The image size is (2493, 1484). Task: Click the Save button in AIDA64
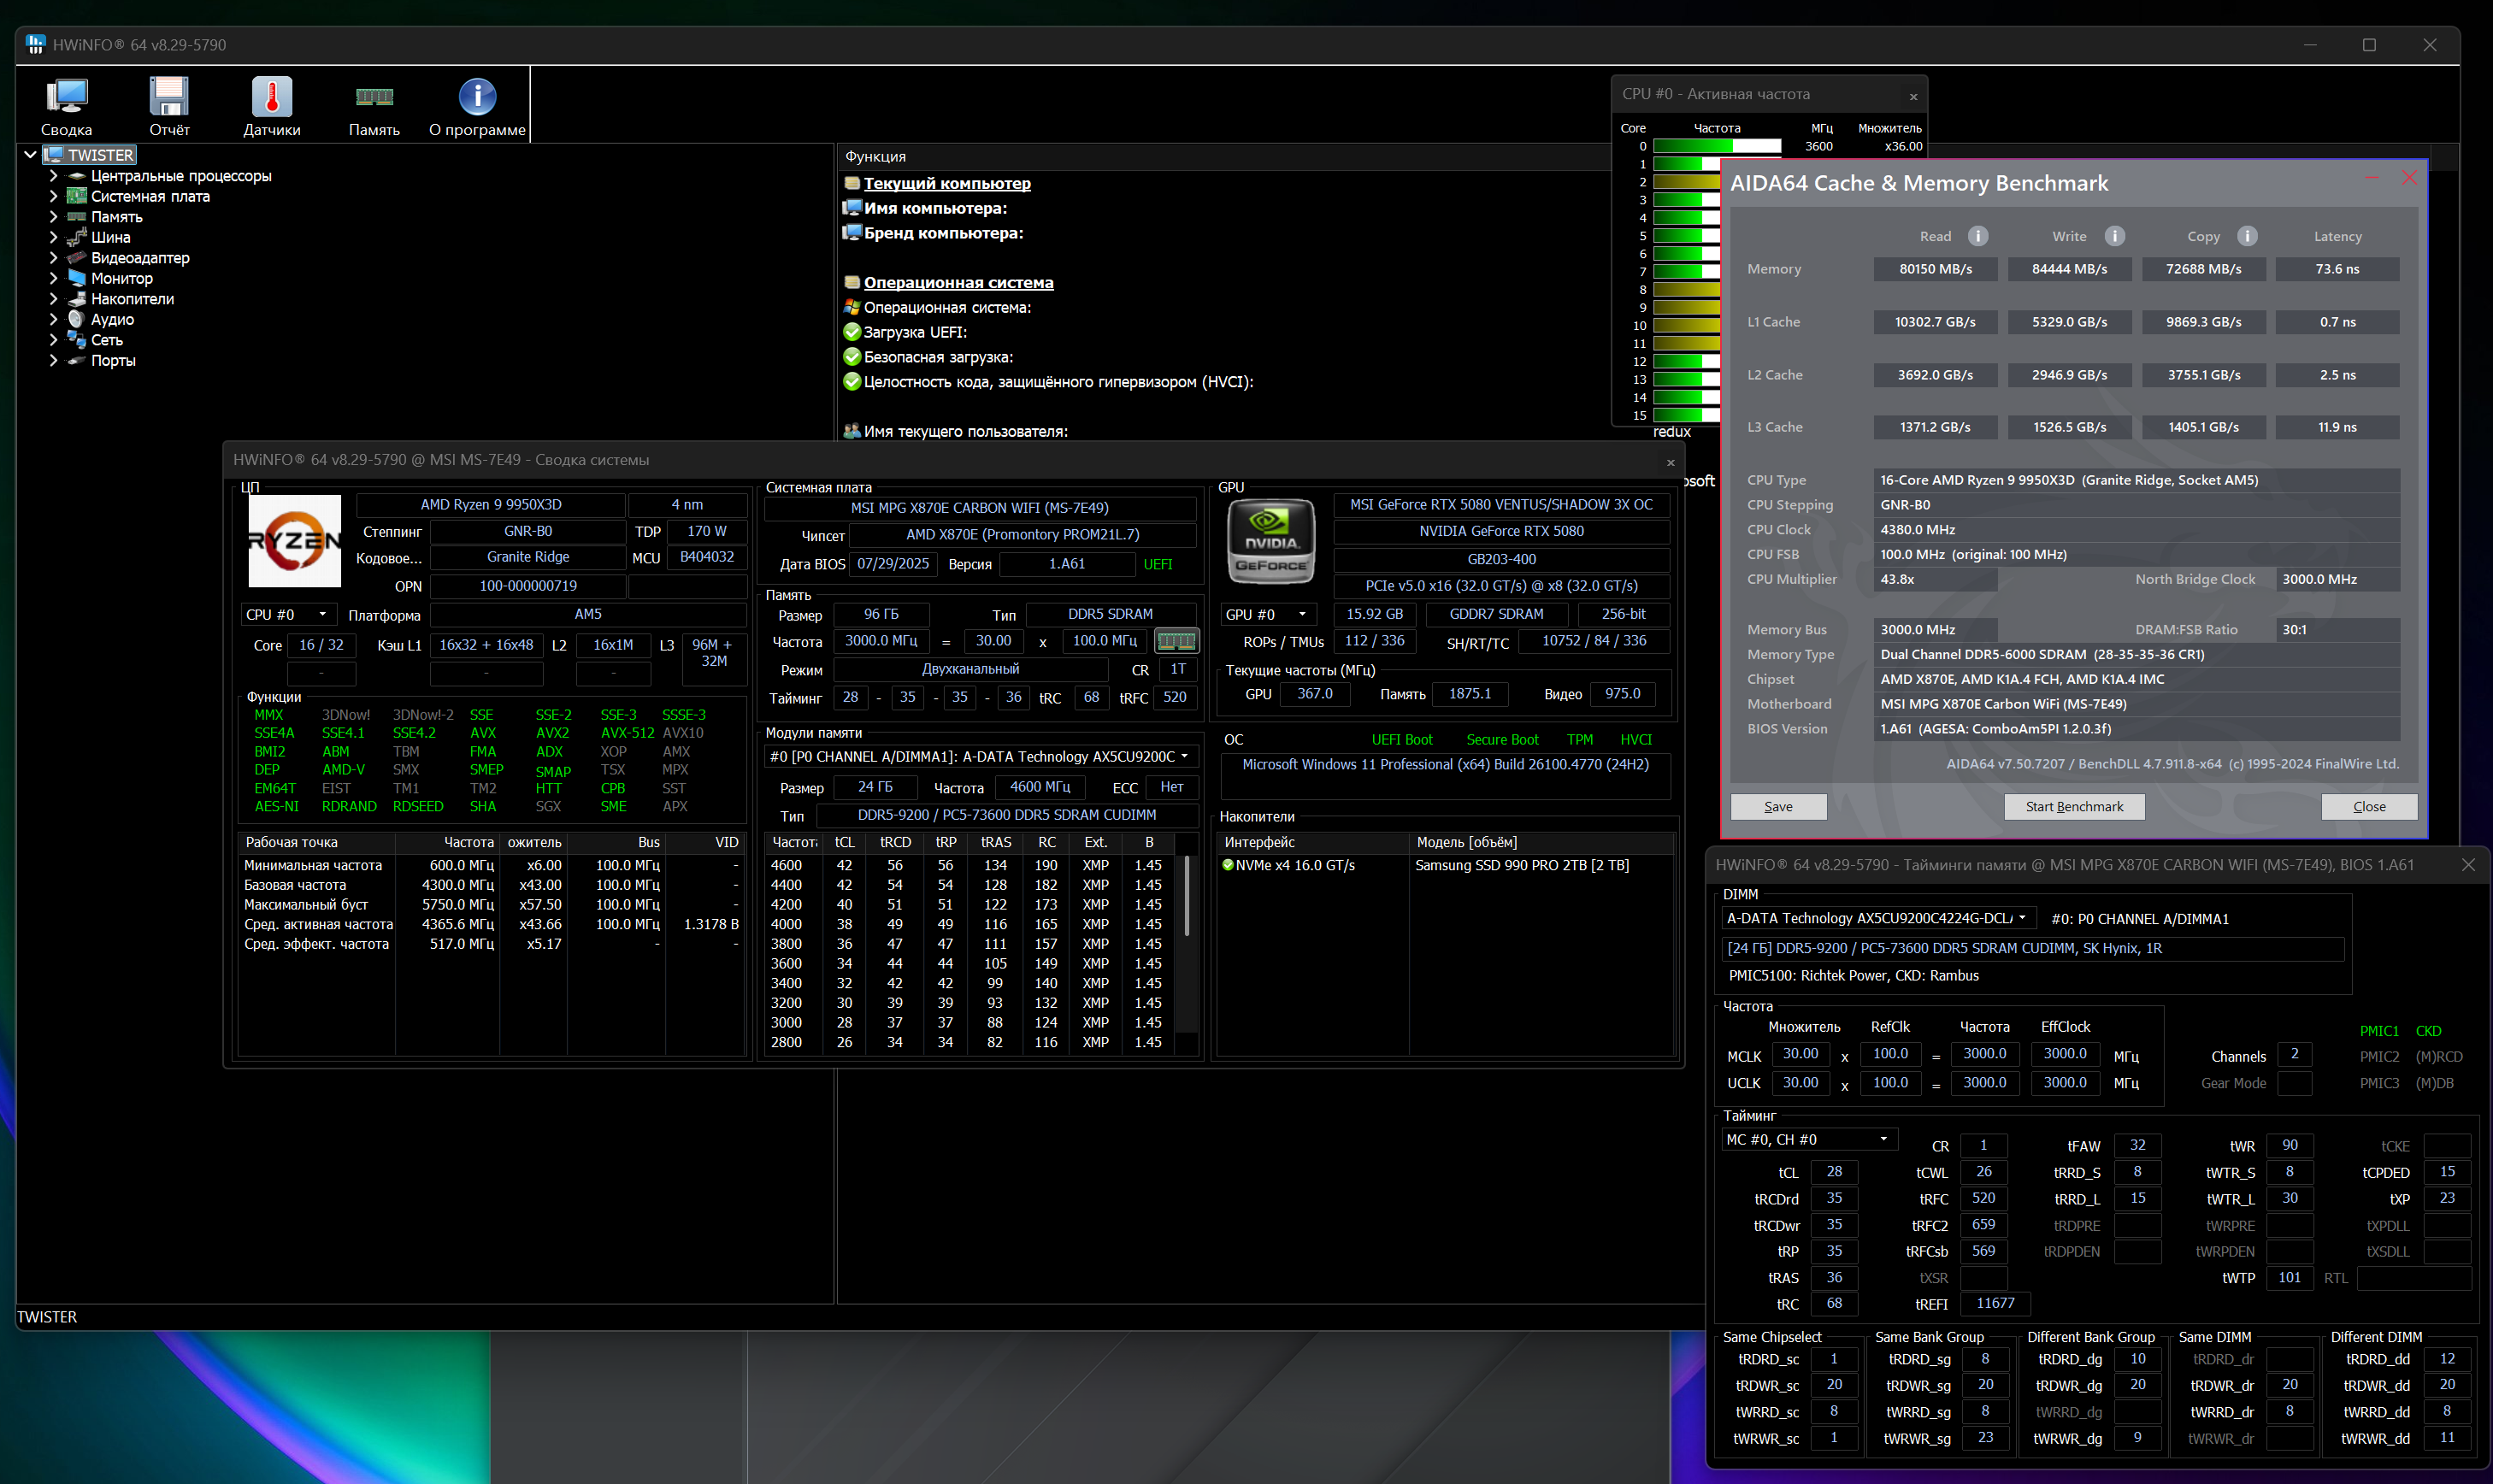pyautogui.click(x=1778, y=807)
